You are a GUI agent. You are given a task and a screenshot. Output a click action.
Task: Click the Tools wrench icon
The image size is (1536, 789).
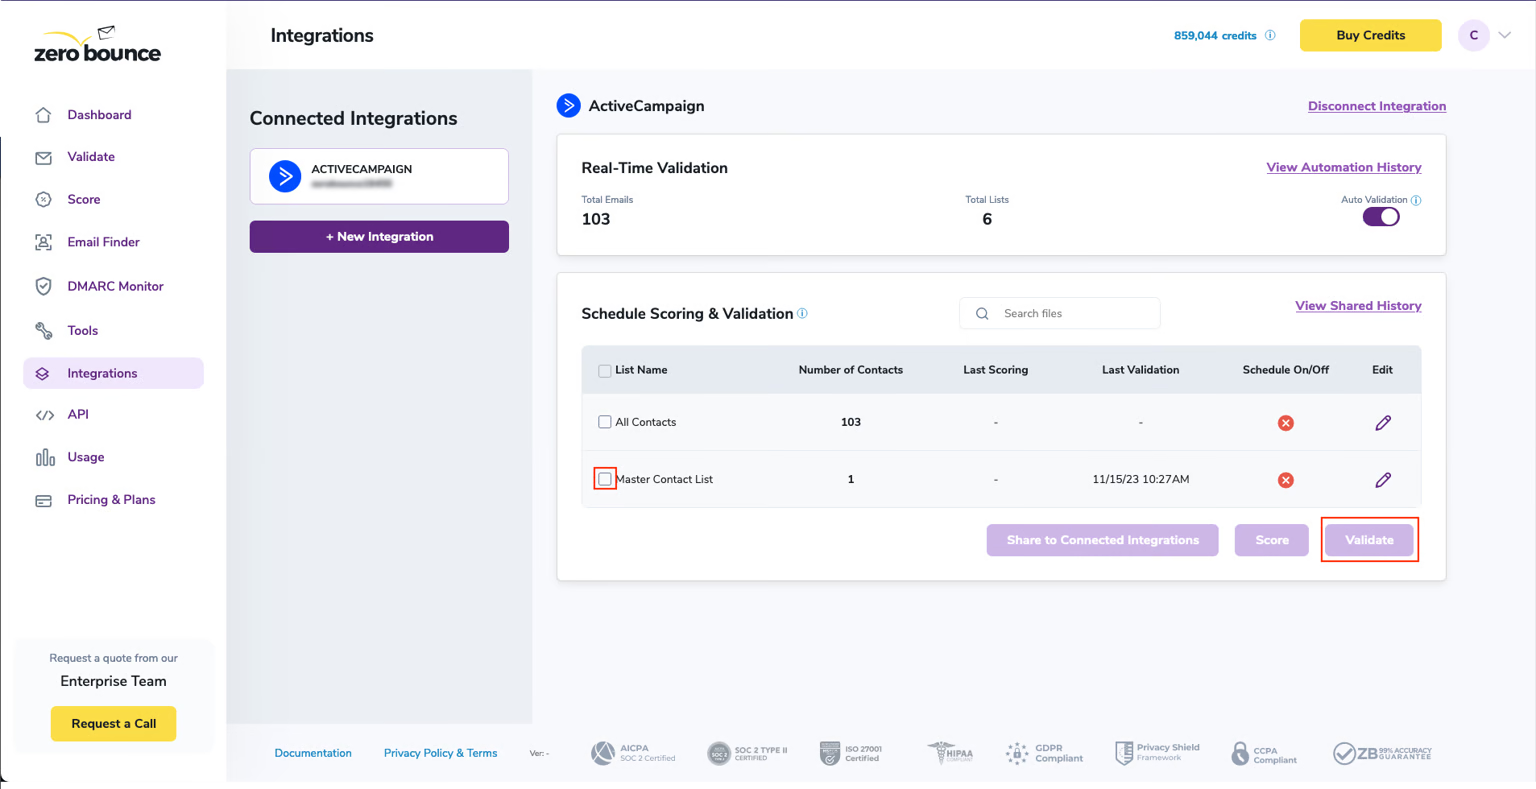pos(43,331)
